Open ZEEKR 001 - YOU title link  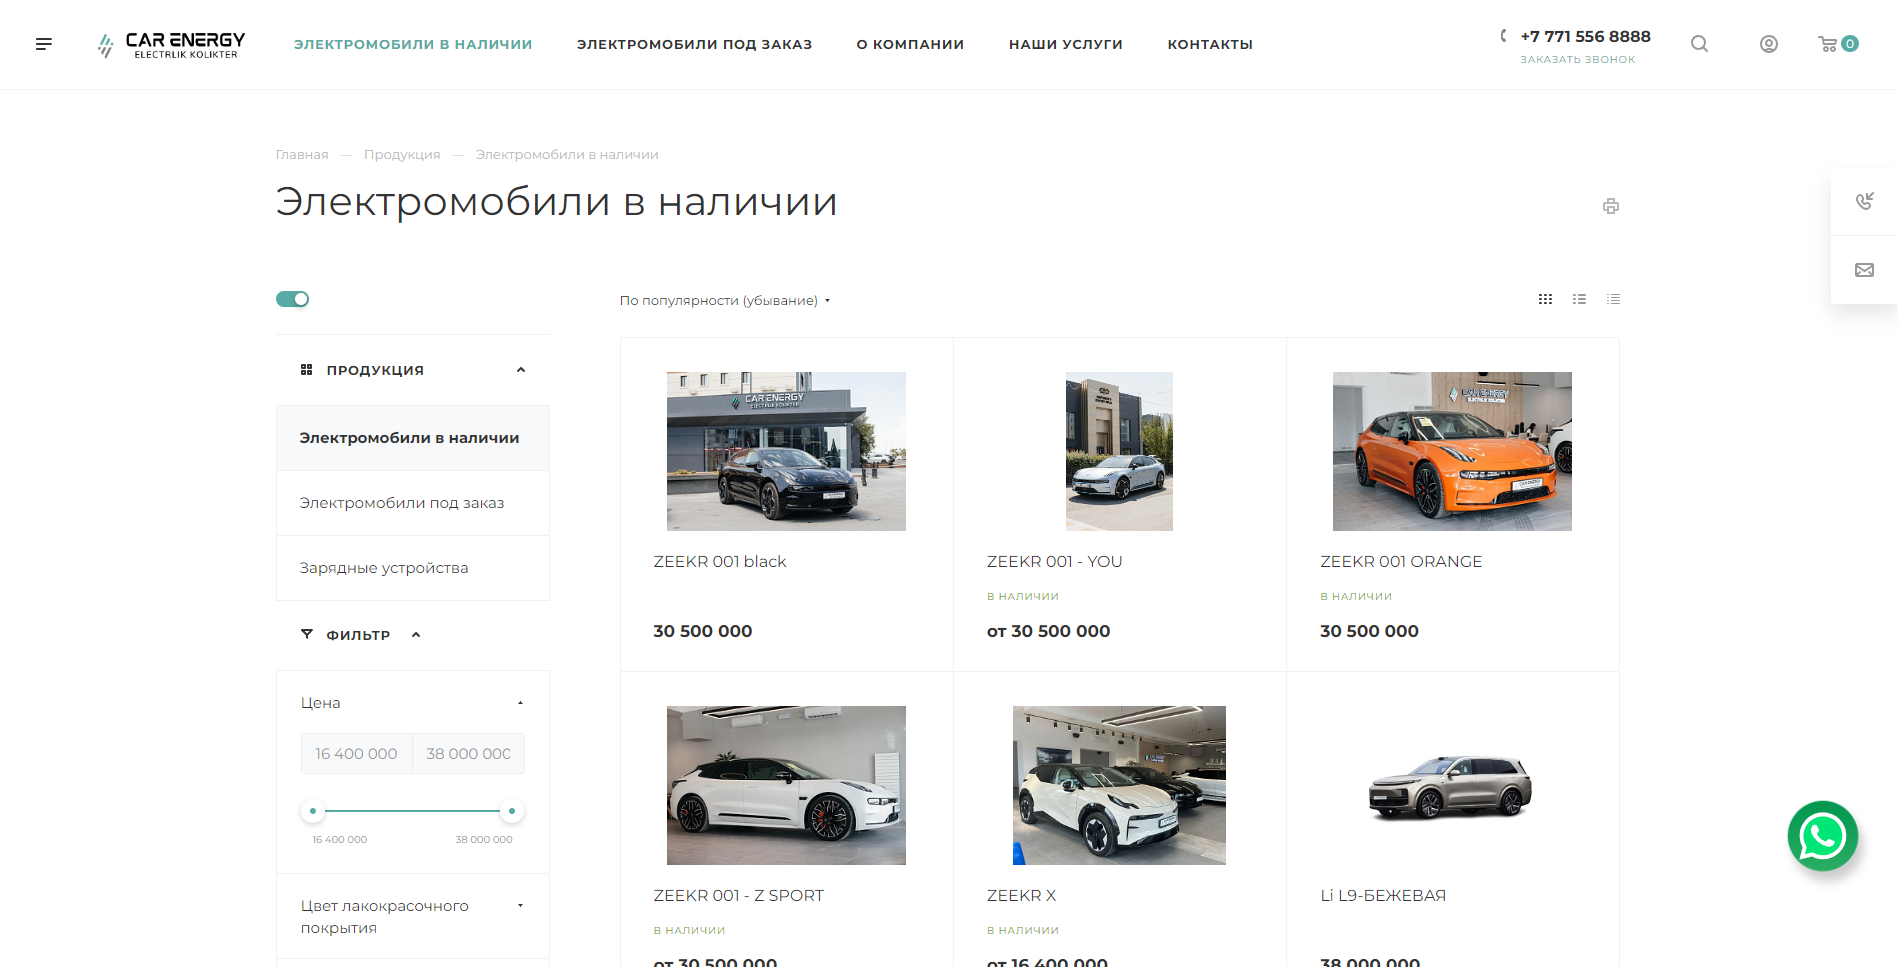pyautogui.click(x=1054, y=562)
